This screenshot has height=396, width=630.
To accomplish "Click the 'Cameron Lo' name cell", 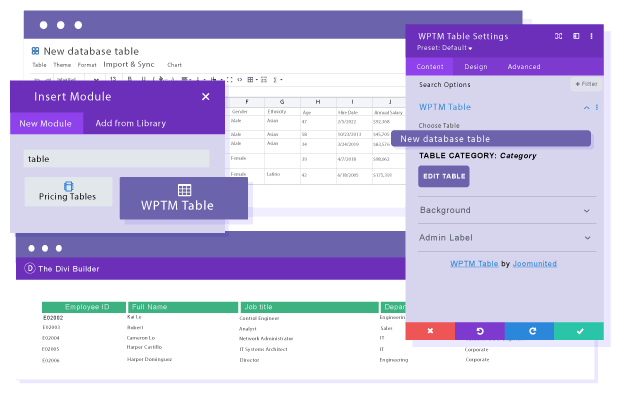I will click(x=141, y=338).
